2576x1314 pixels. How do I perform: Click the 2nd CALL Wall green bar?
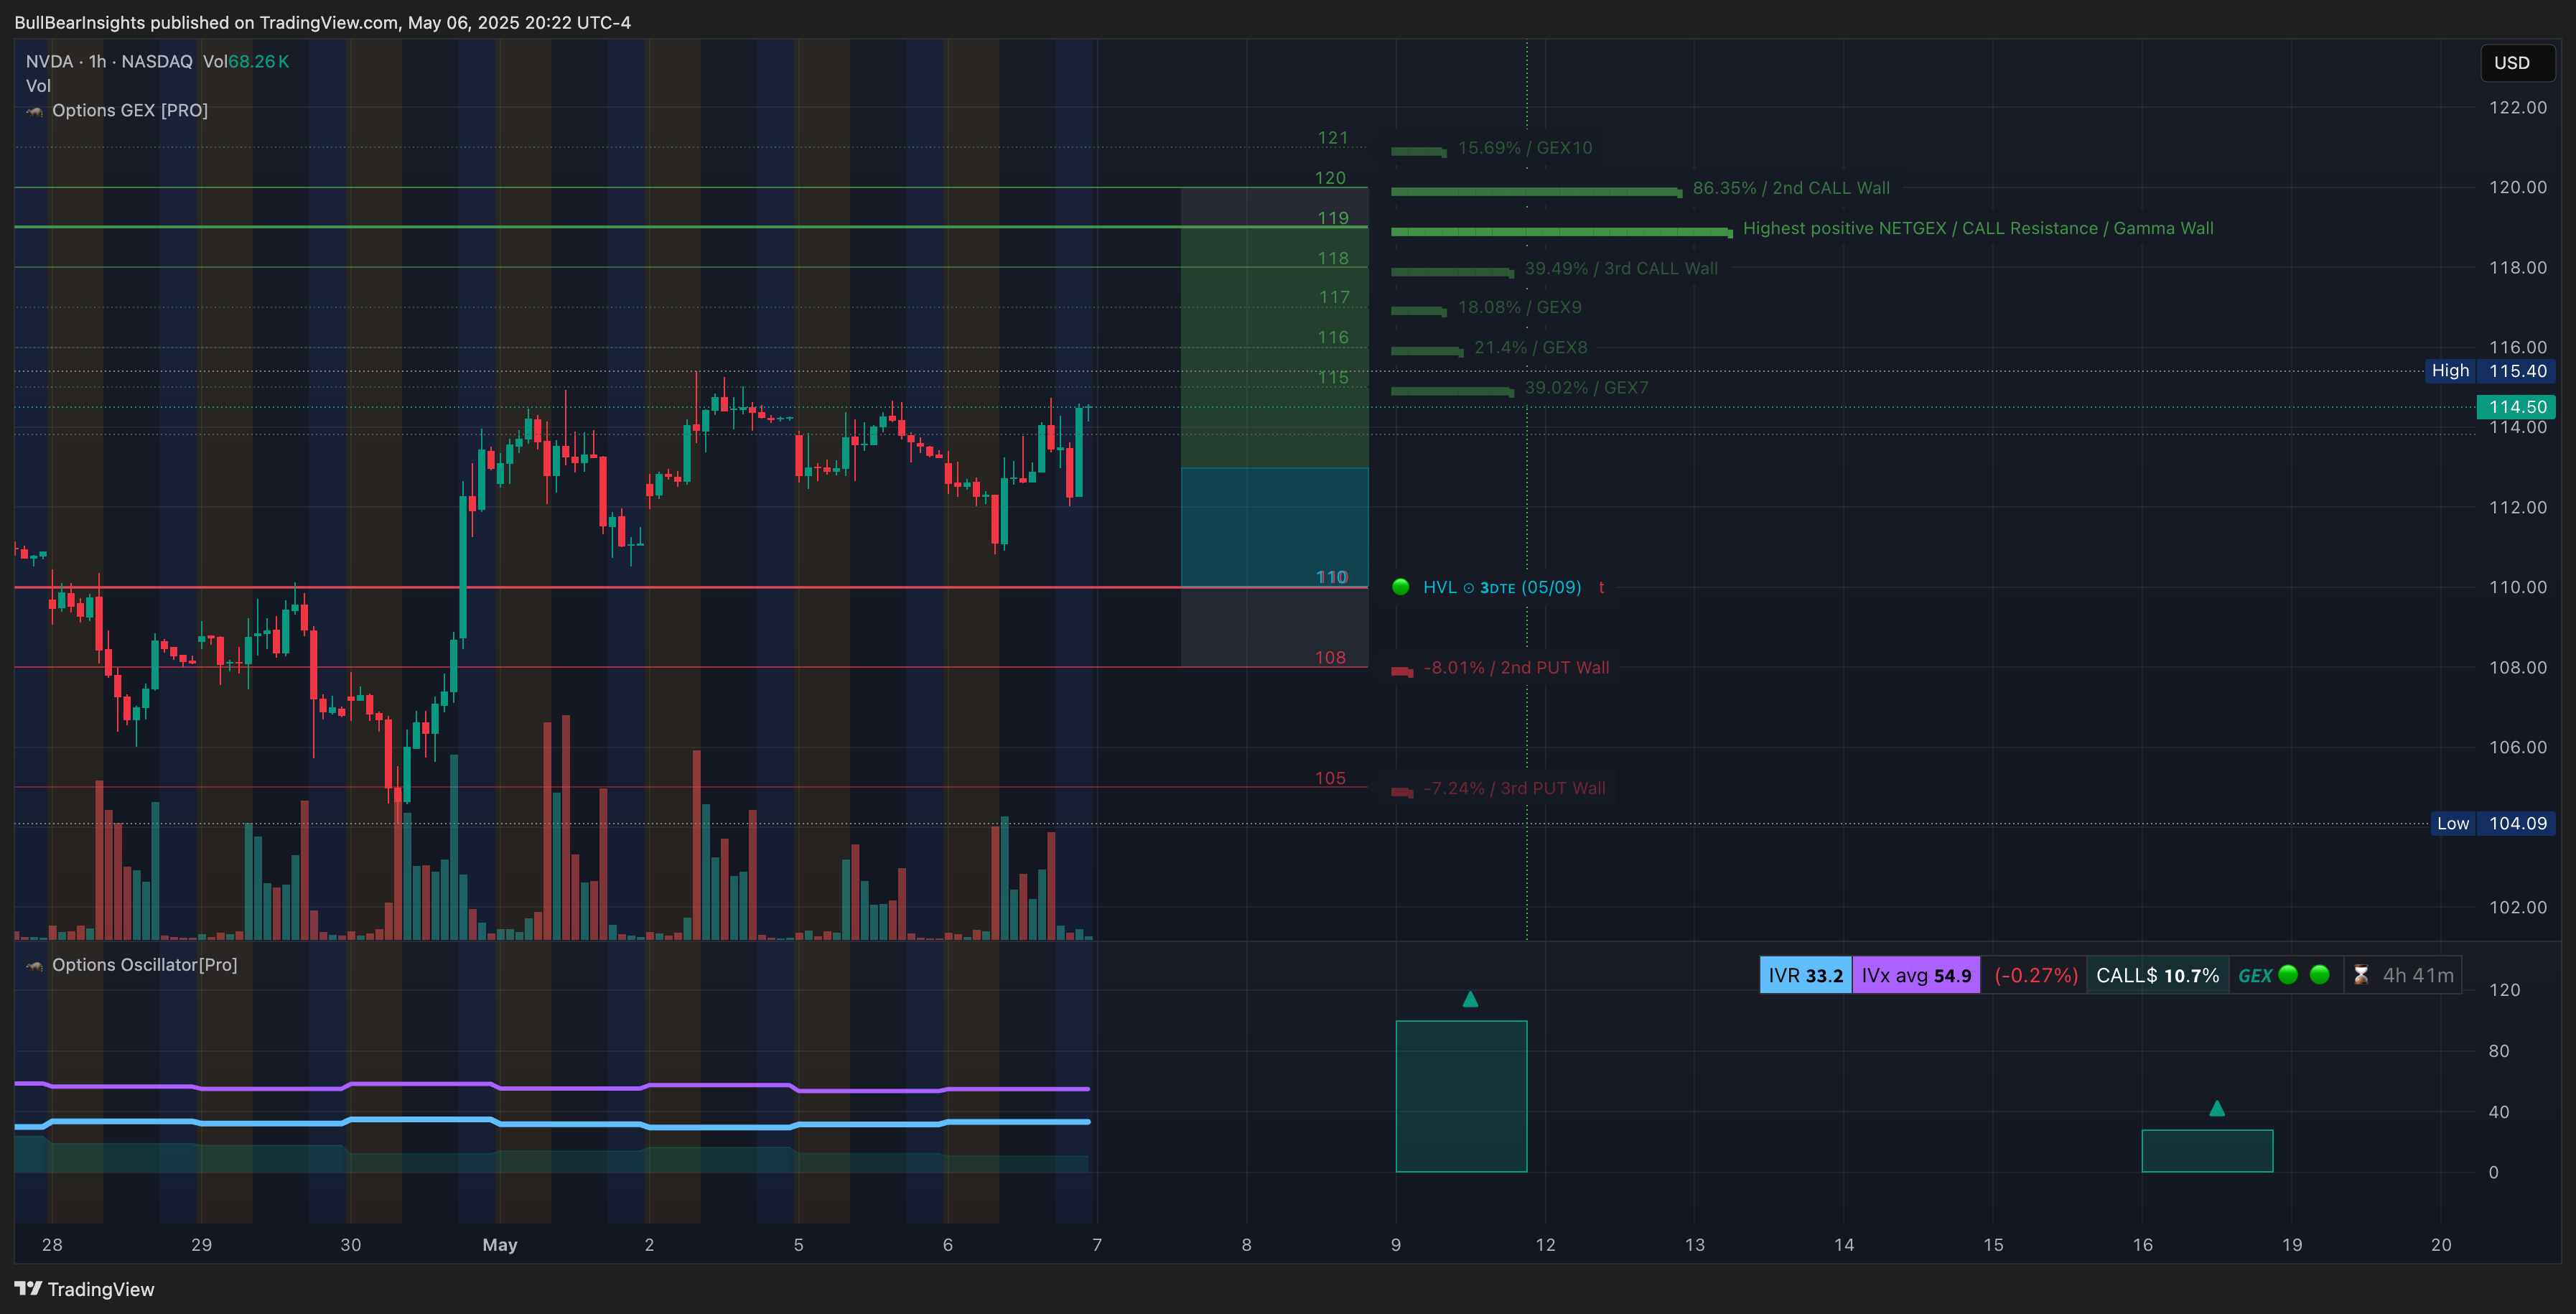(x=1536, y=191)
